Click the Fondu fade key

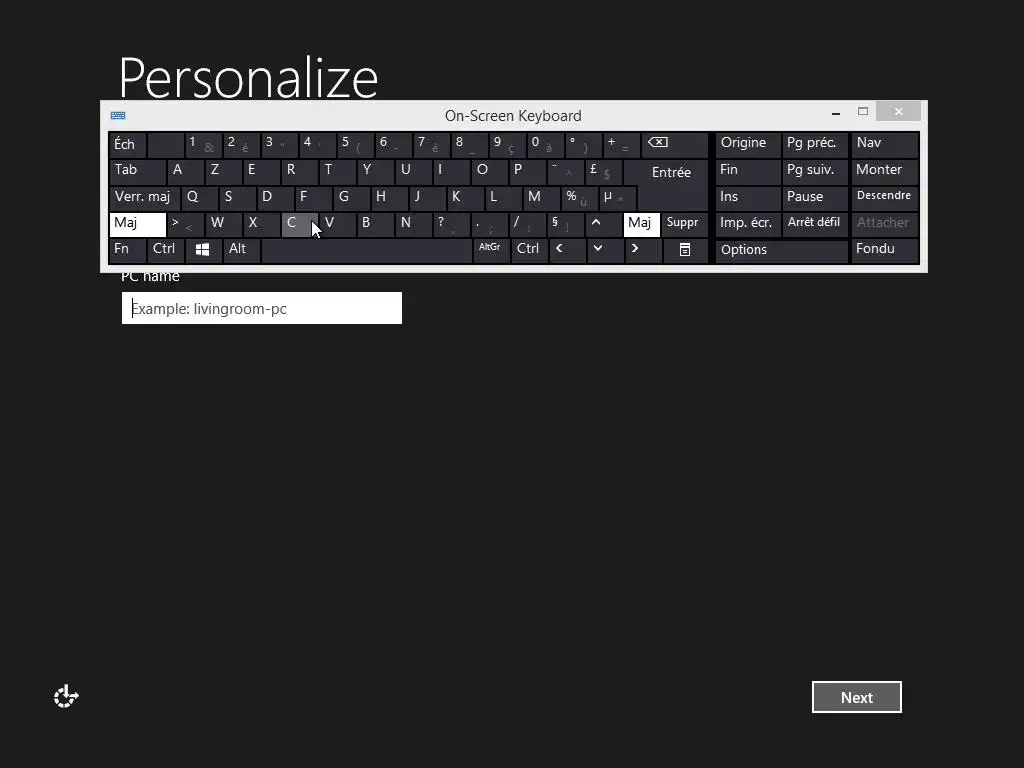(886, 250)
